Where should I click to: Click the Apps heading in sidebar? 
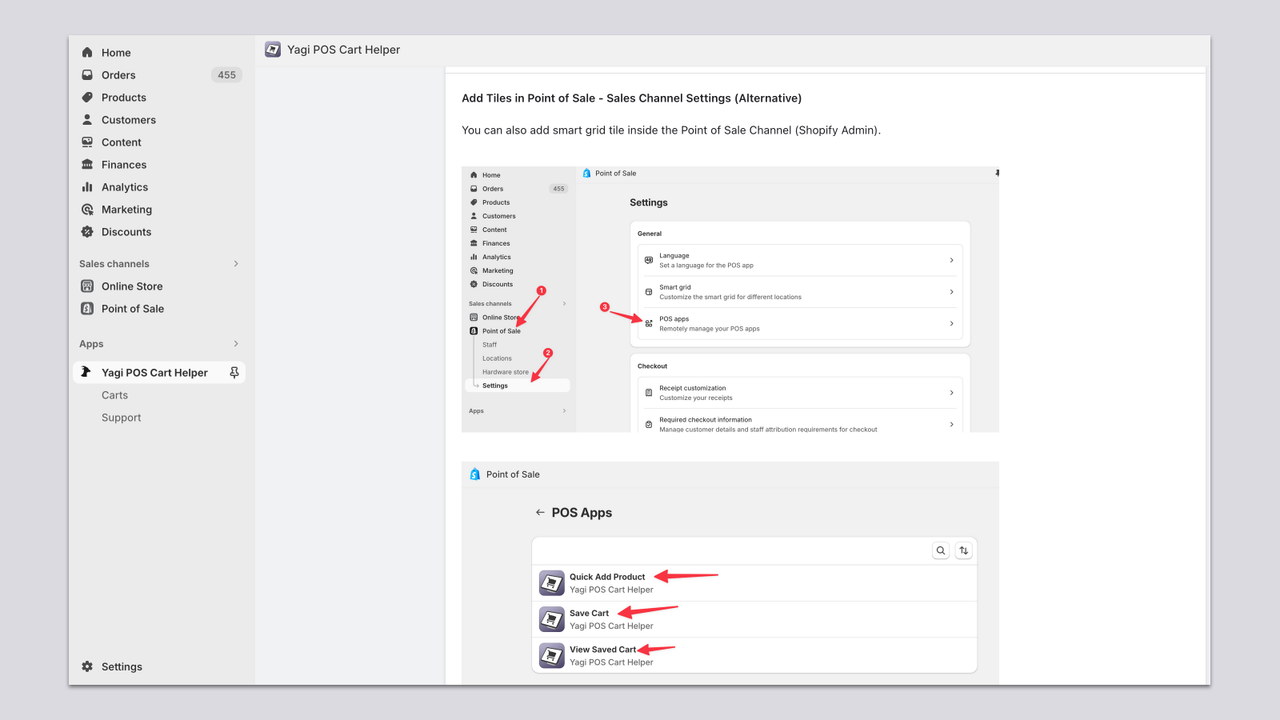tap(91, 344)
